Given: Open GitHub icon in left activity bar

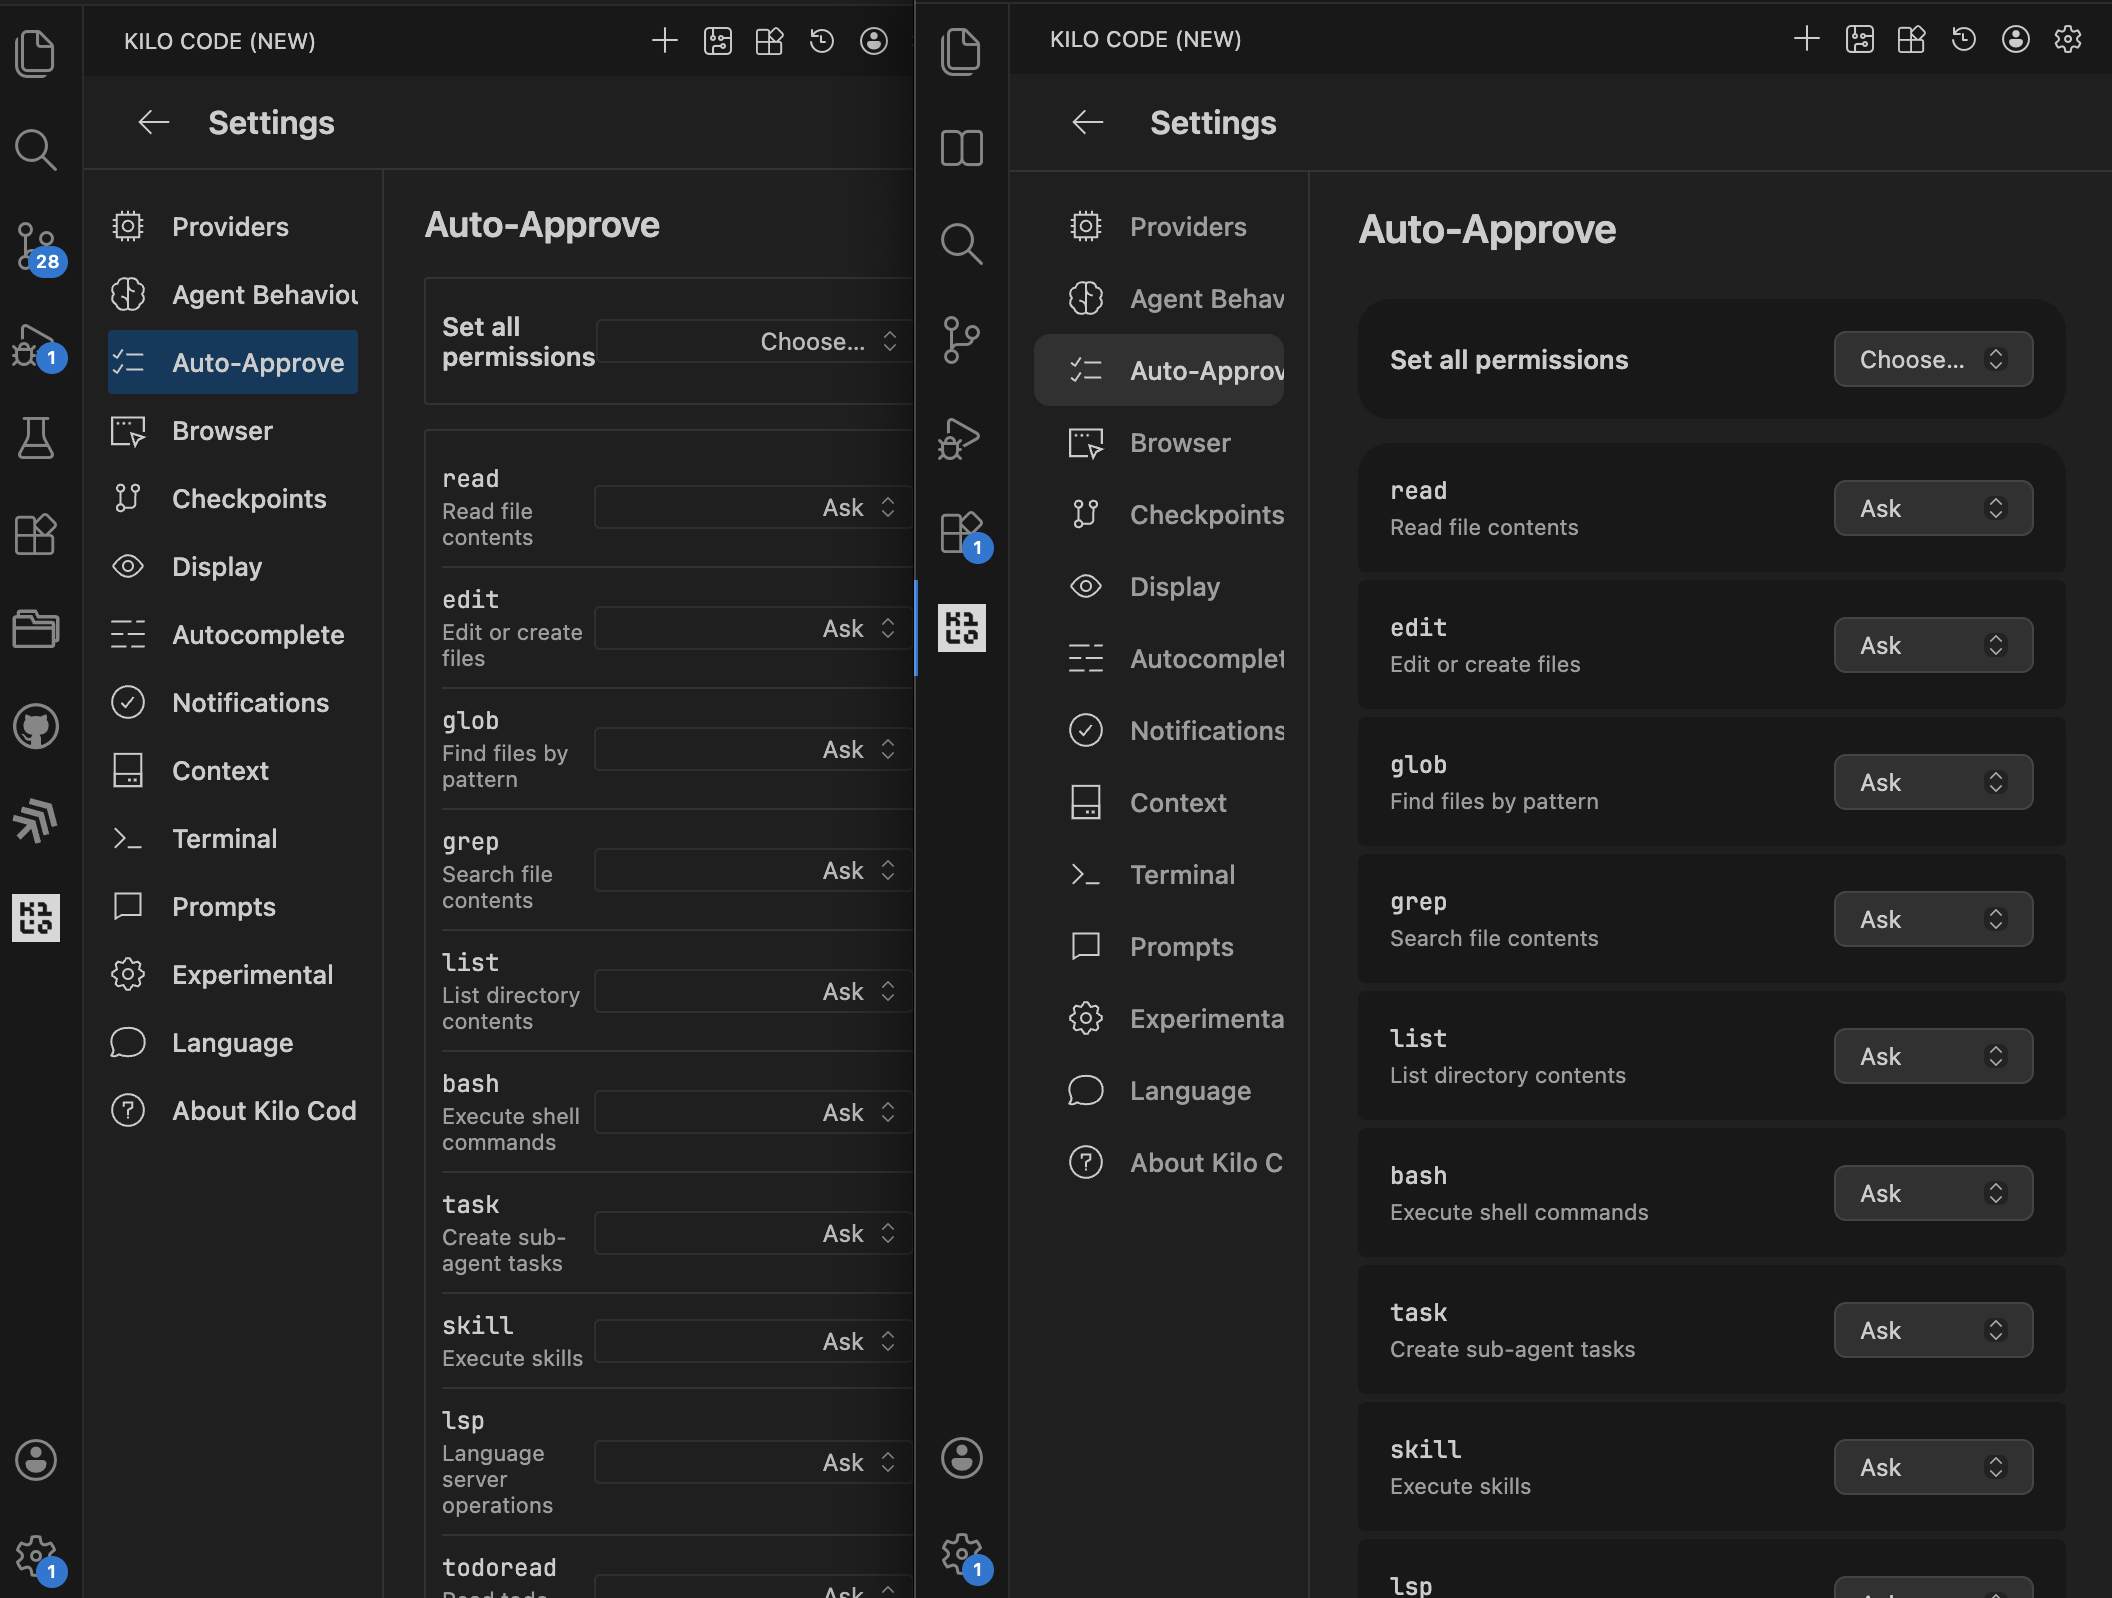Looking at the screenshot, I should (x=36, y=726).
